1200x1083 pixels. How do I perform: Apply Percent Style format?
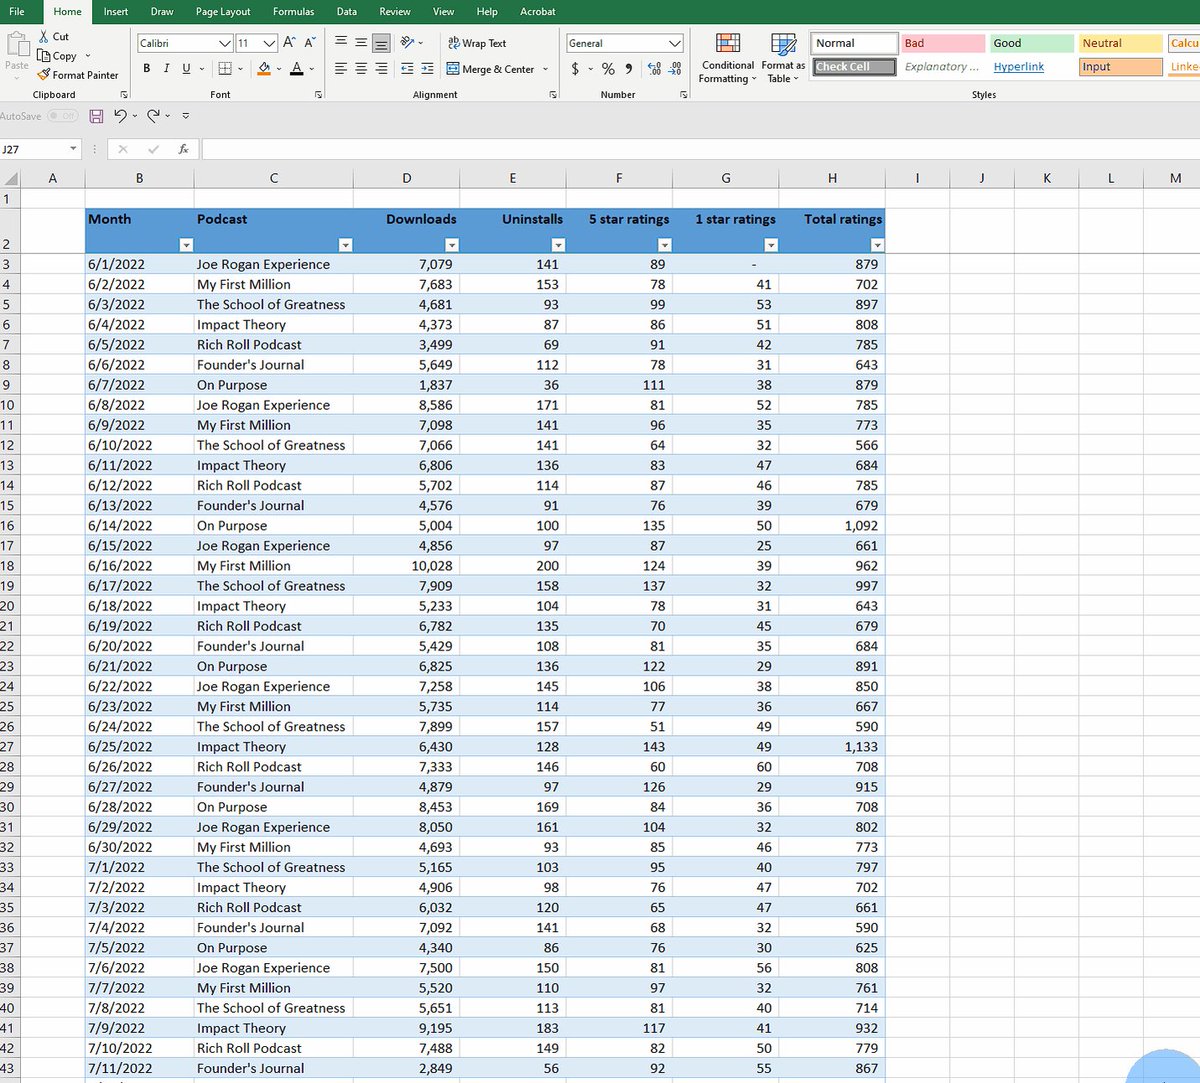click(608, 69)
